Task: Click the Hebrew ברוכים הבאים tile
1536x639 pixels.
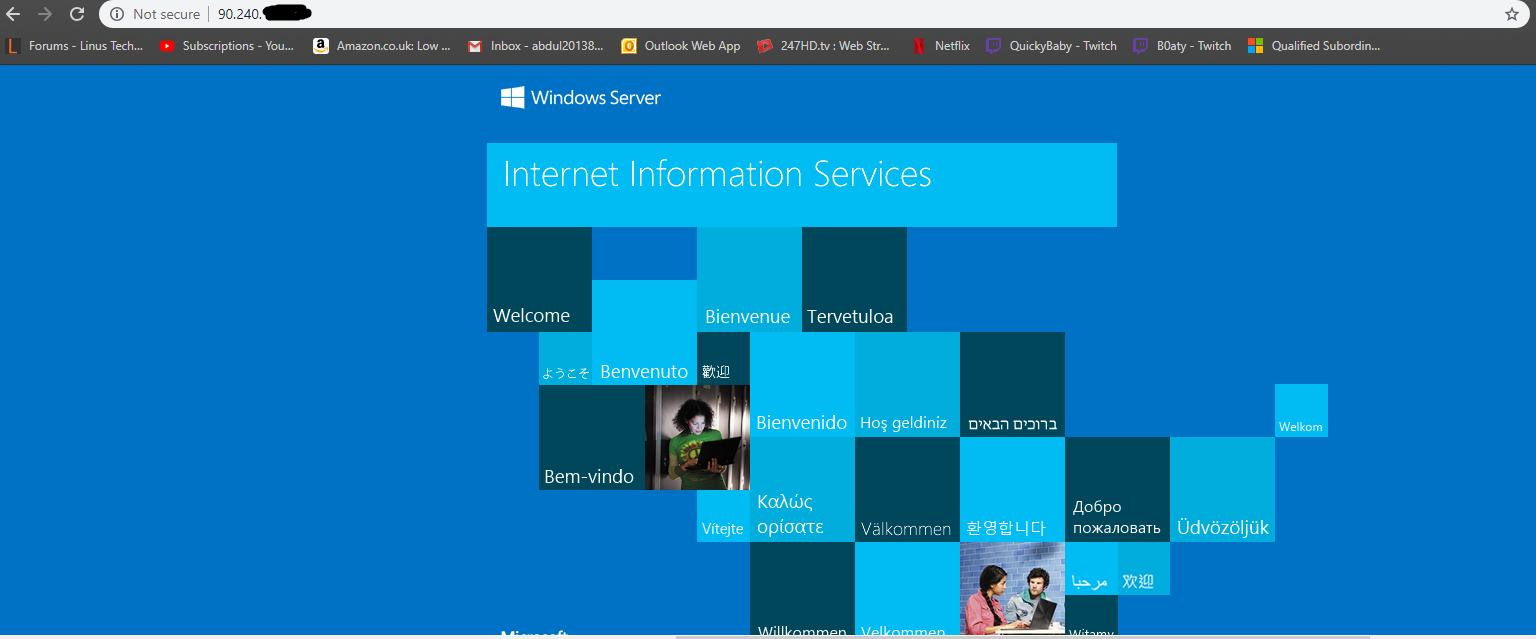Action: click(1012, 384)
